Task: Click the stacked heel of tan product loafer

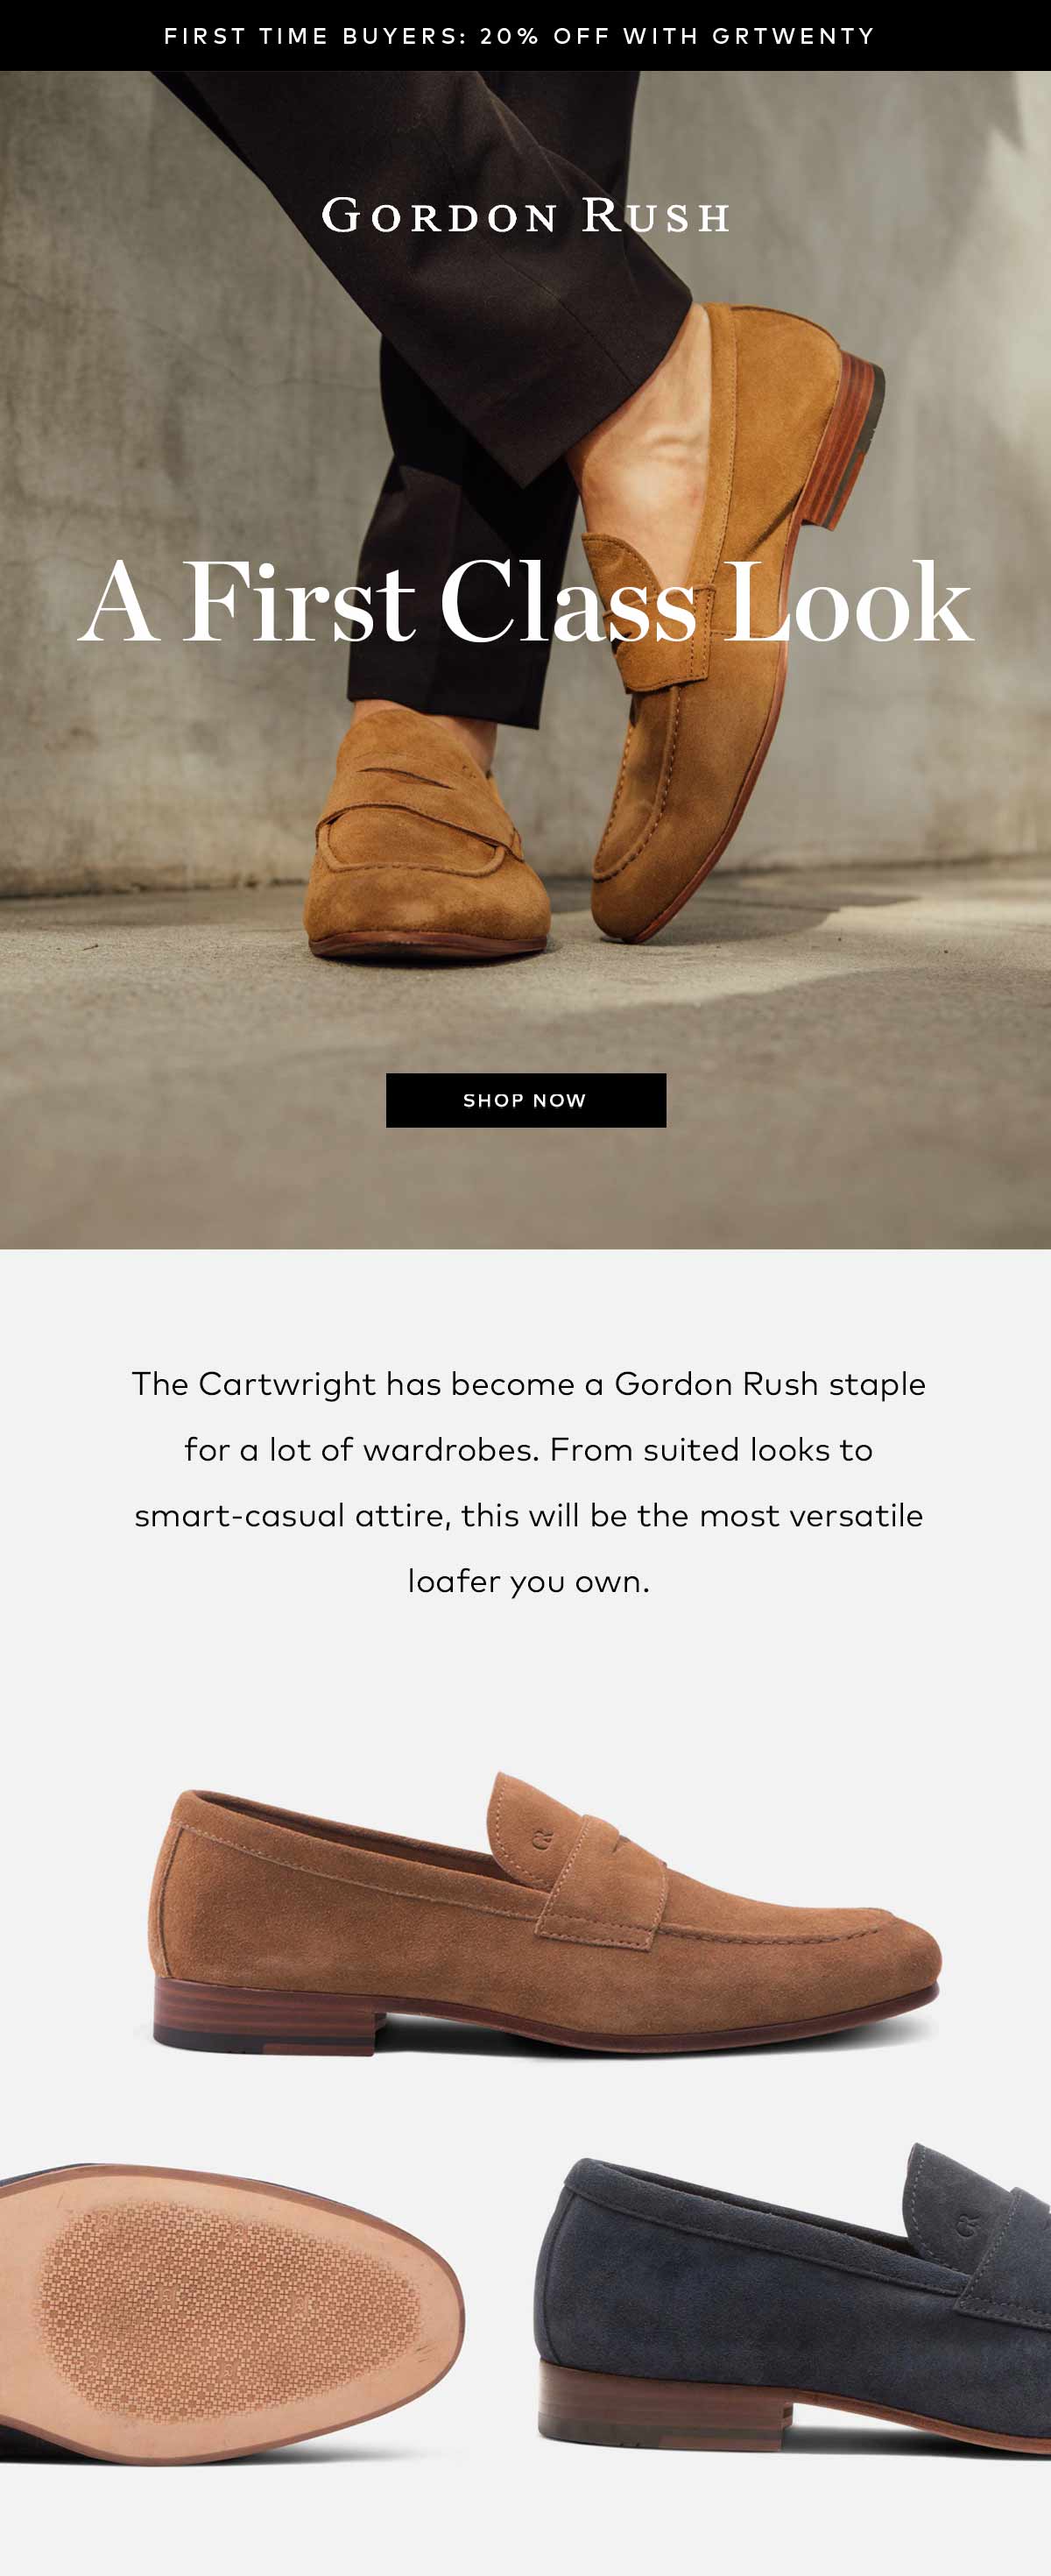Action: (x=265, y=2015)
